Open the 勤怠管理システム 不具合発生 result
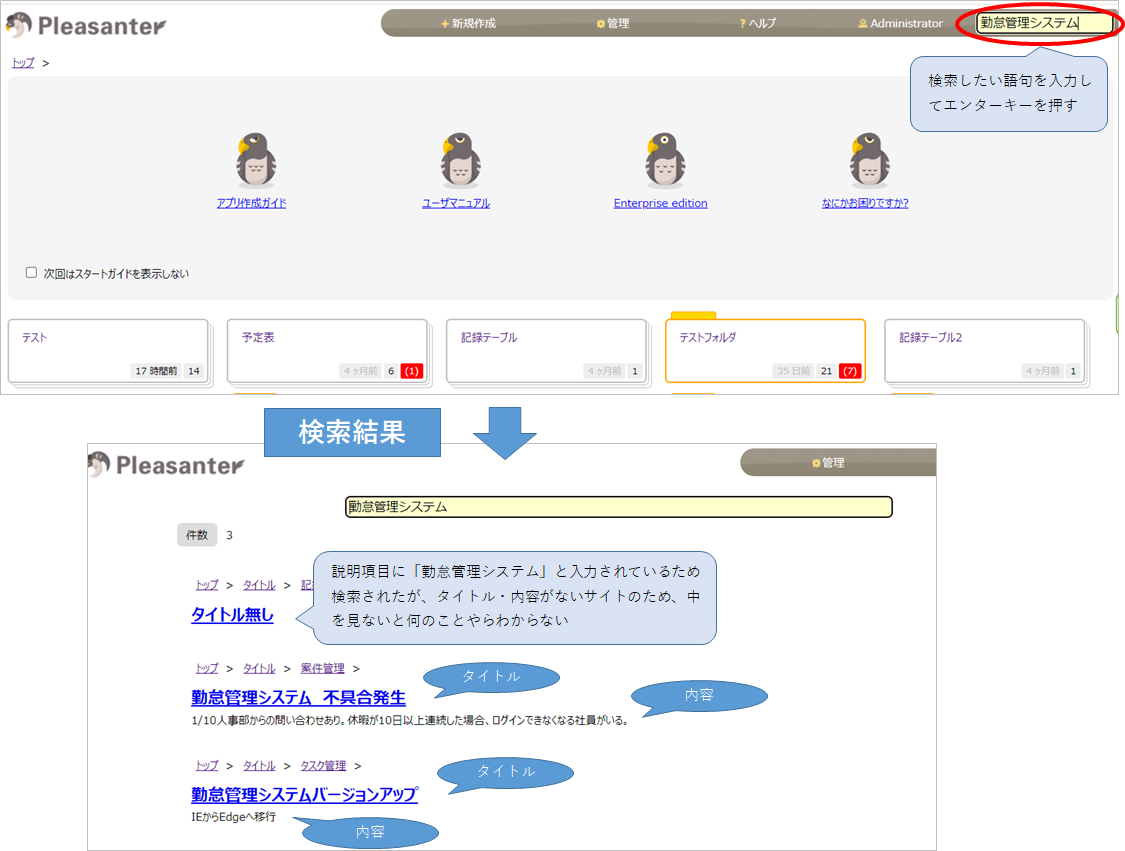 click(x=295, y=698)
